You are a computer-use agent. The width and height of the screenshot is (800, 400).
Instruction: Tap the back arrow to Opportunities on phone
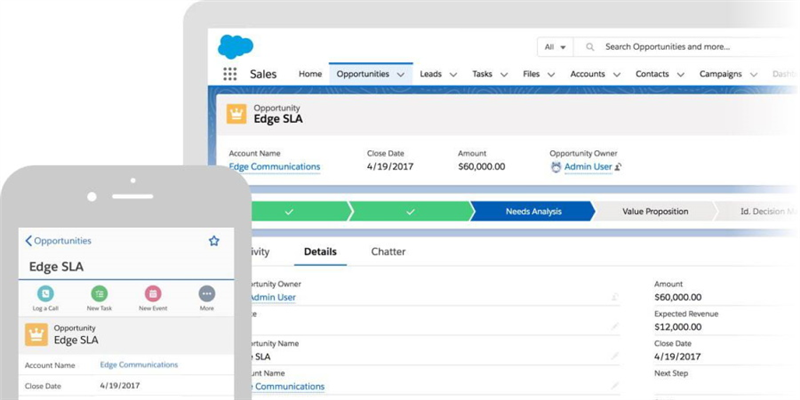(x=29, y=241)
